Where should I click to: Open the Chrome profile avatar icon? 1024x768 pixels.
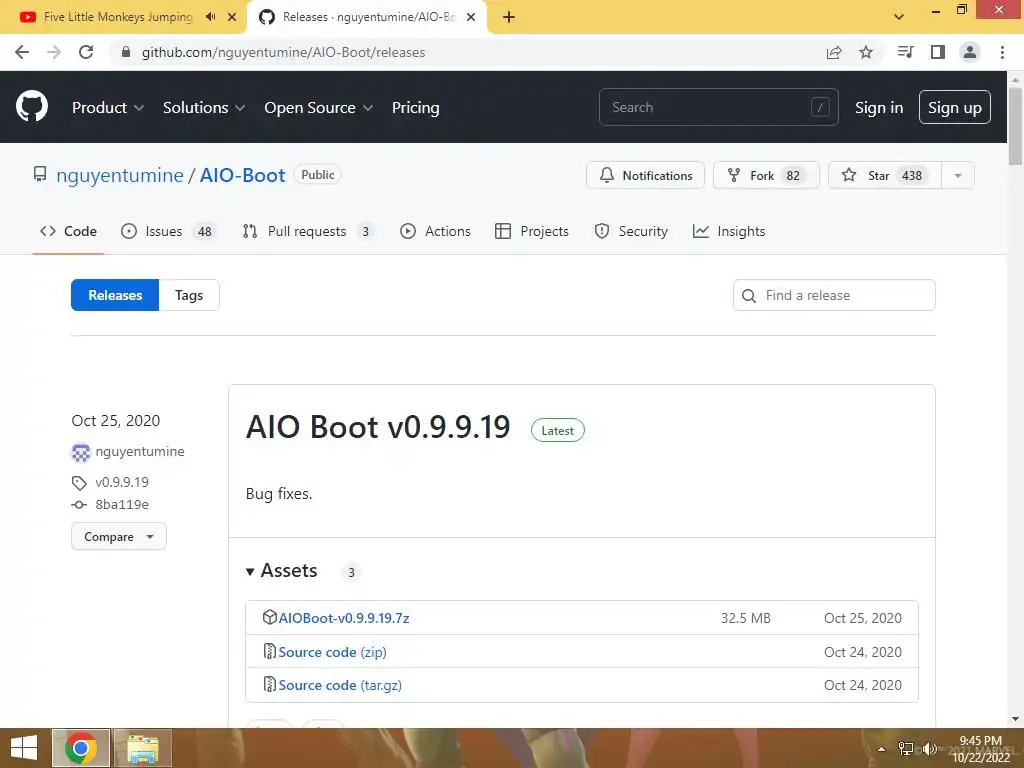[970, 52]
